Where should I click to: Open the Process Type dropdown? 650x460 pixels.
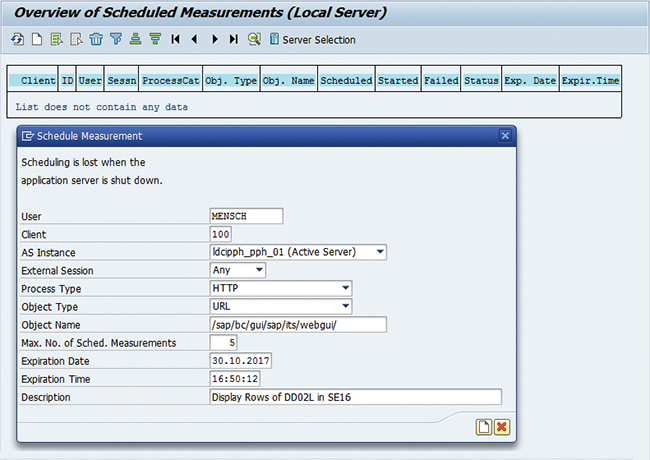(x=345, y=288)
